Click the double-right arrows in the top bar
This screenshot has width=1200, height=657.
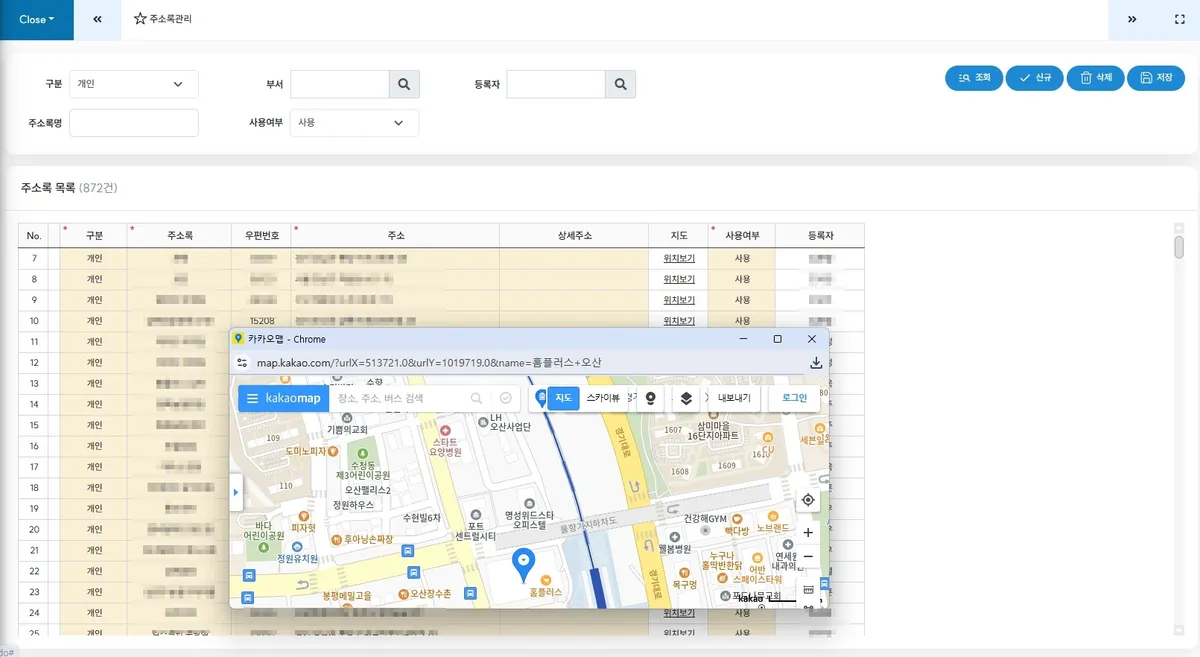tap(1132, 19)
